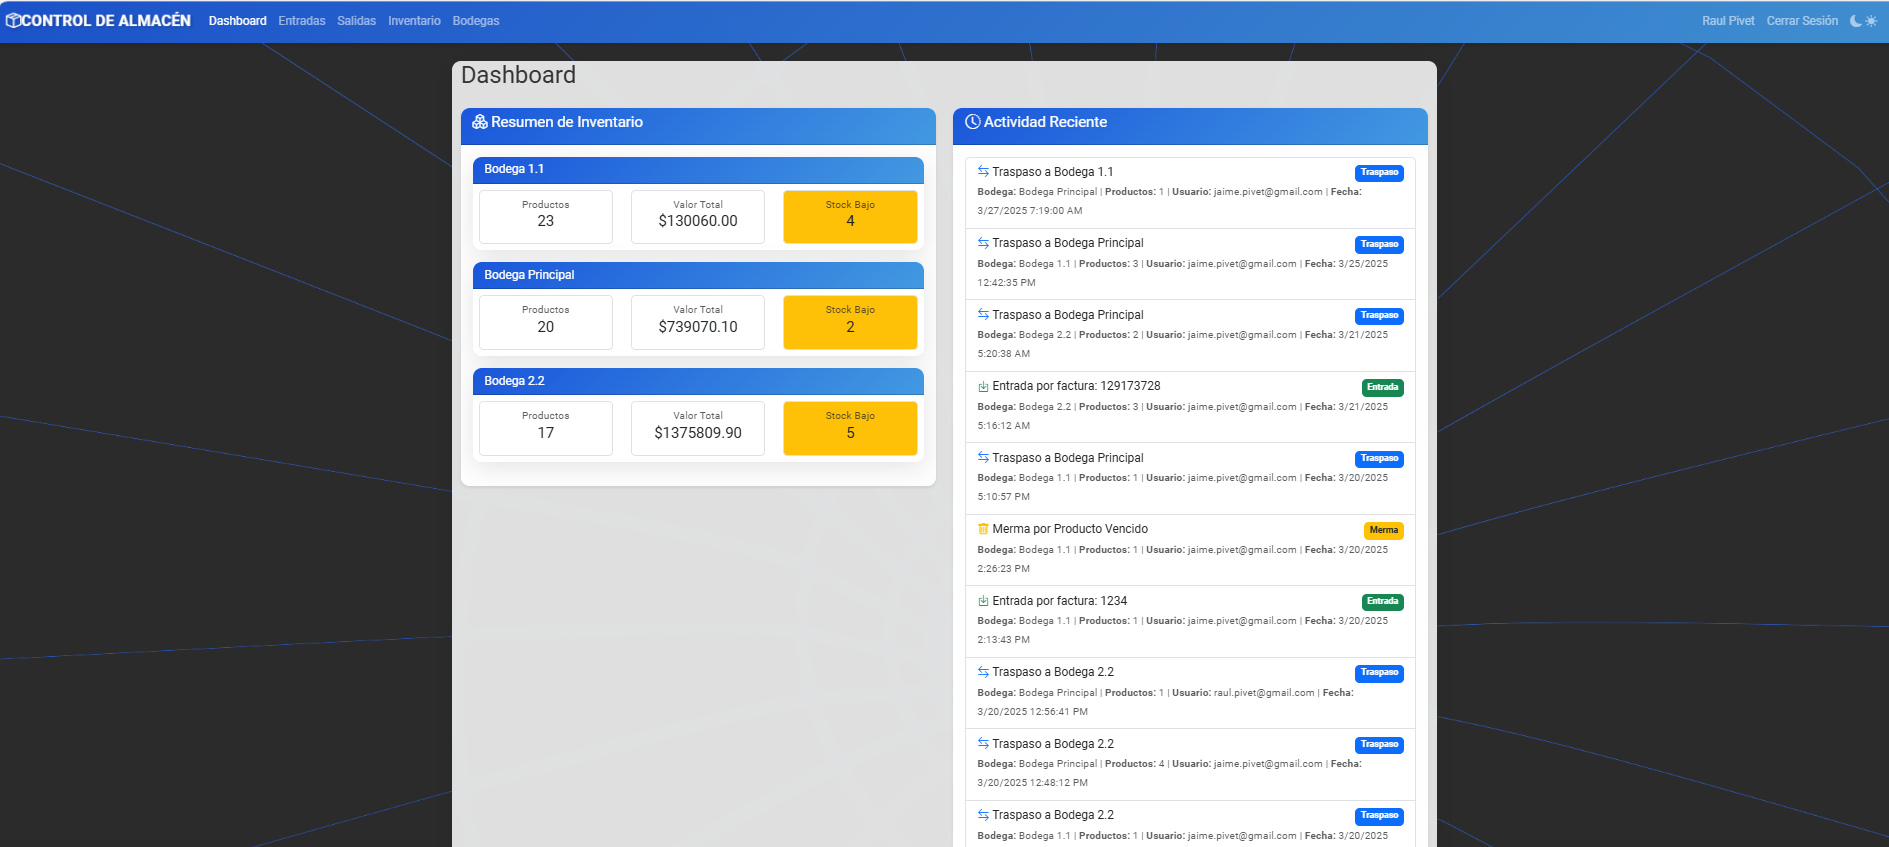This screenshot has height=847, width=1889.
Task: Navigate to Bodegas section
Action: (475, 21)
